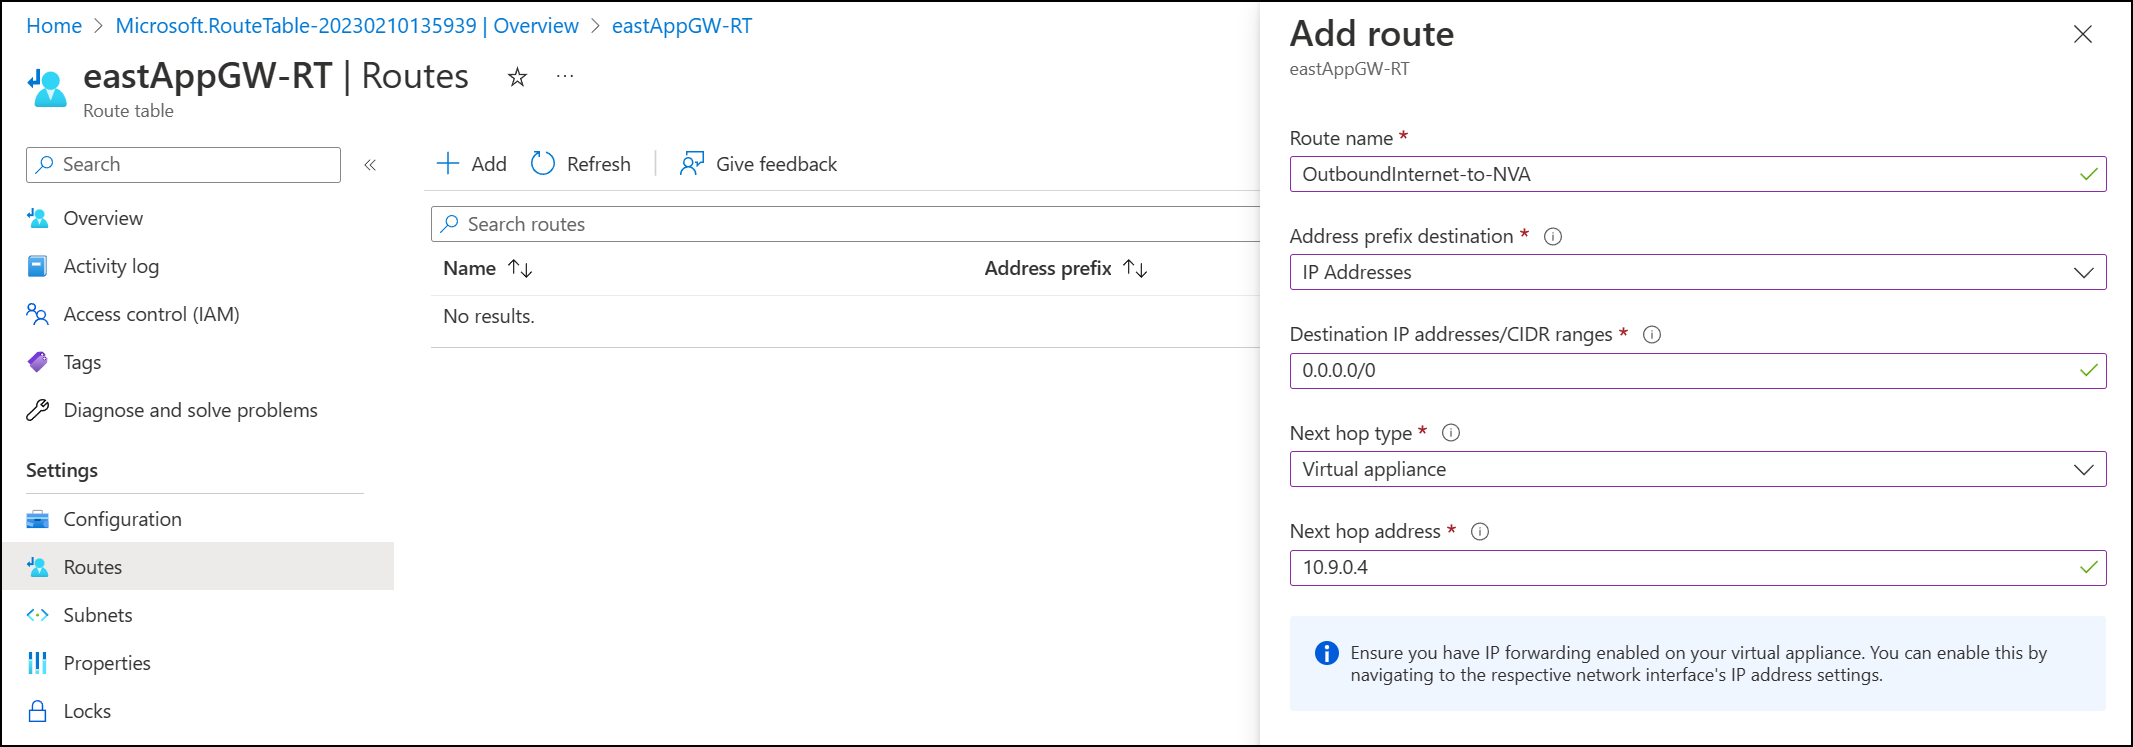Screen dimensions: 2133x747
Task: Open Subnets in the Settings menu
Action: coord(98,615)
